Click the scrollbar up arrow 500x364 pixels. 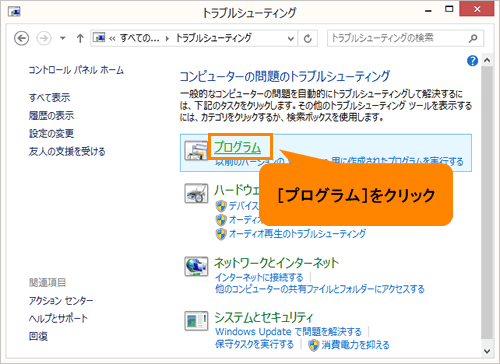click(x=487, y=60)
